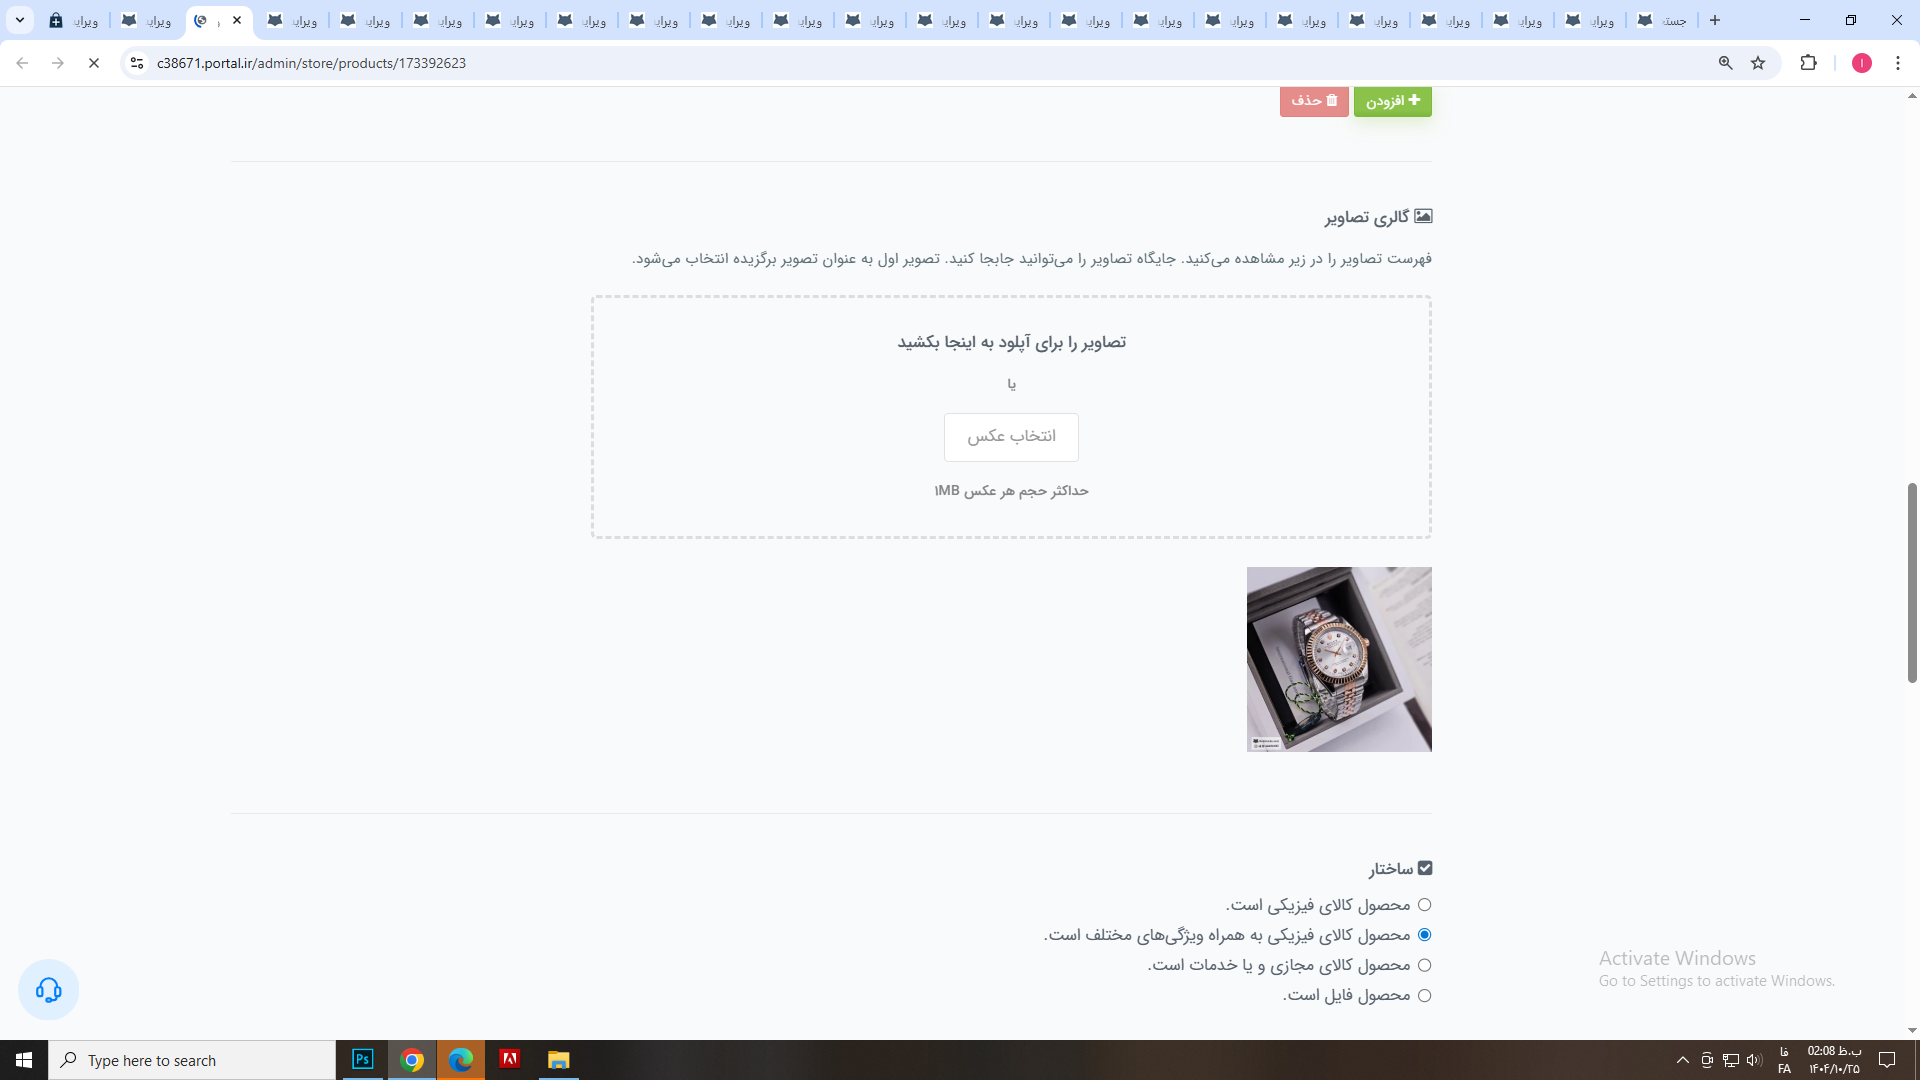
Task: Stop page loading with X button
Action: coord(94,63)
